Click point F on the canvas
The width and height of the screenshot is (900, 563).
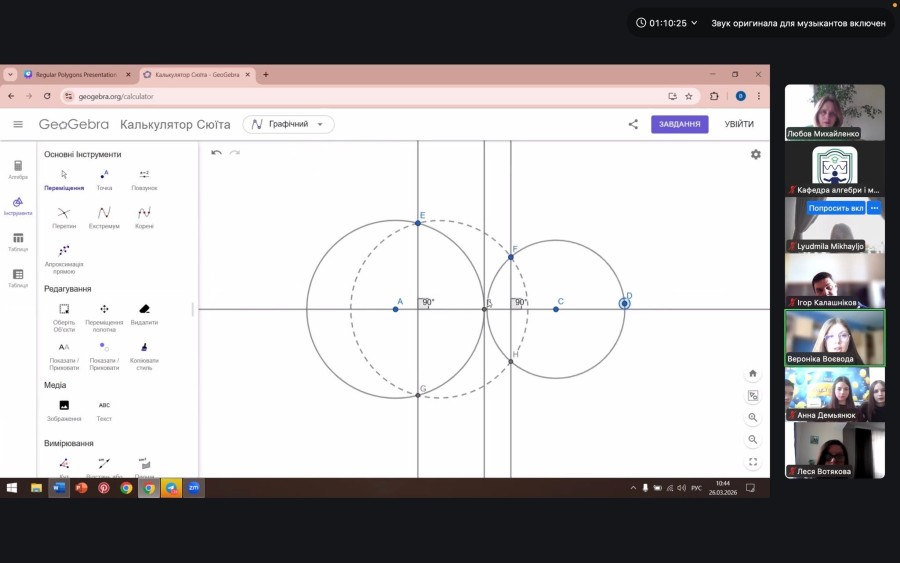coord(511,257)
